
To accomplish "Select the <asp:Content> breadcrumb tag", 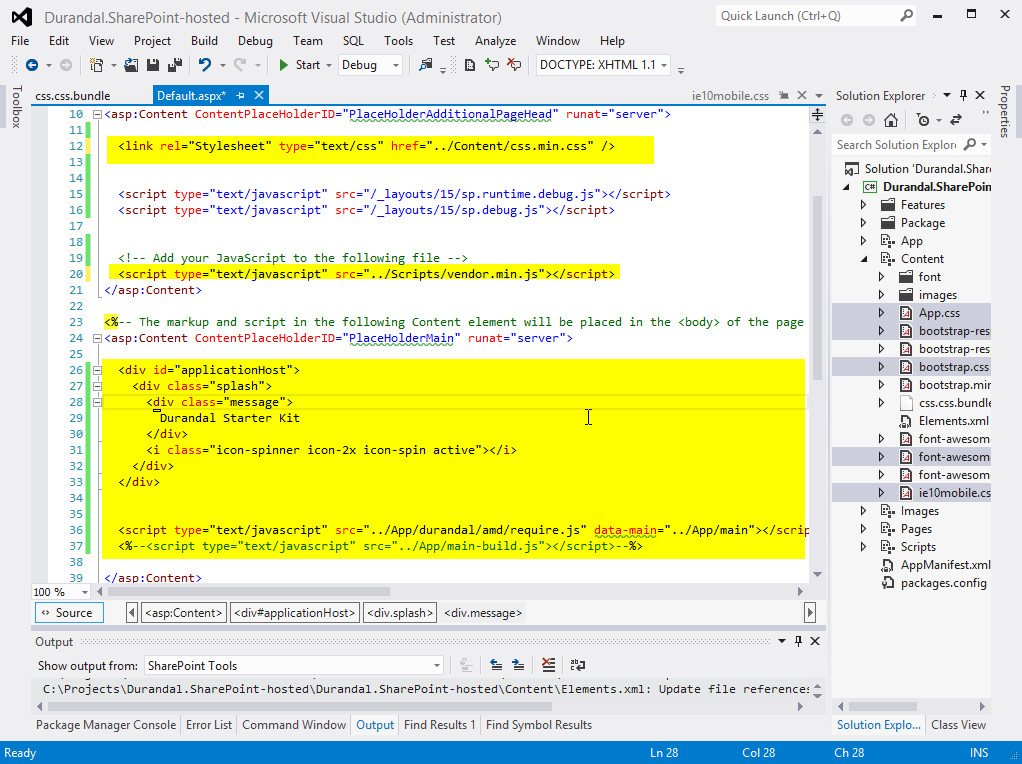I will (x=184, y=613).
